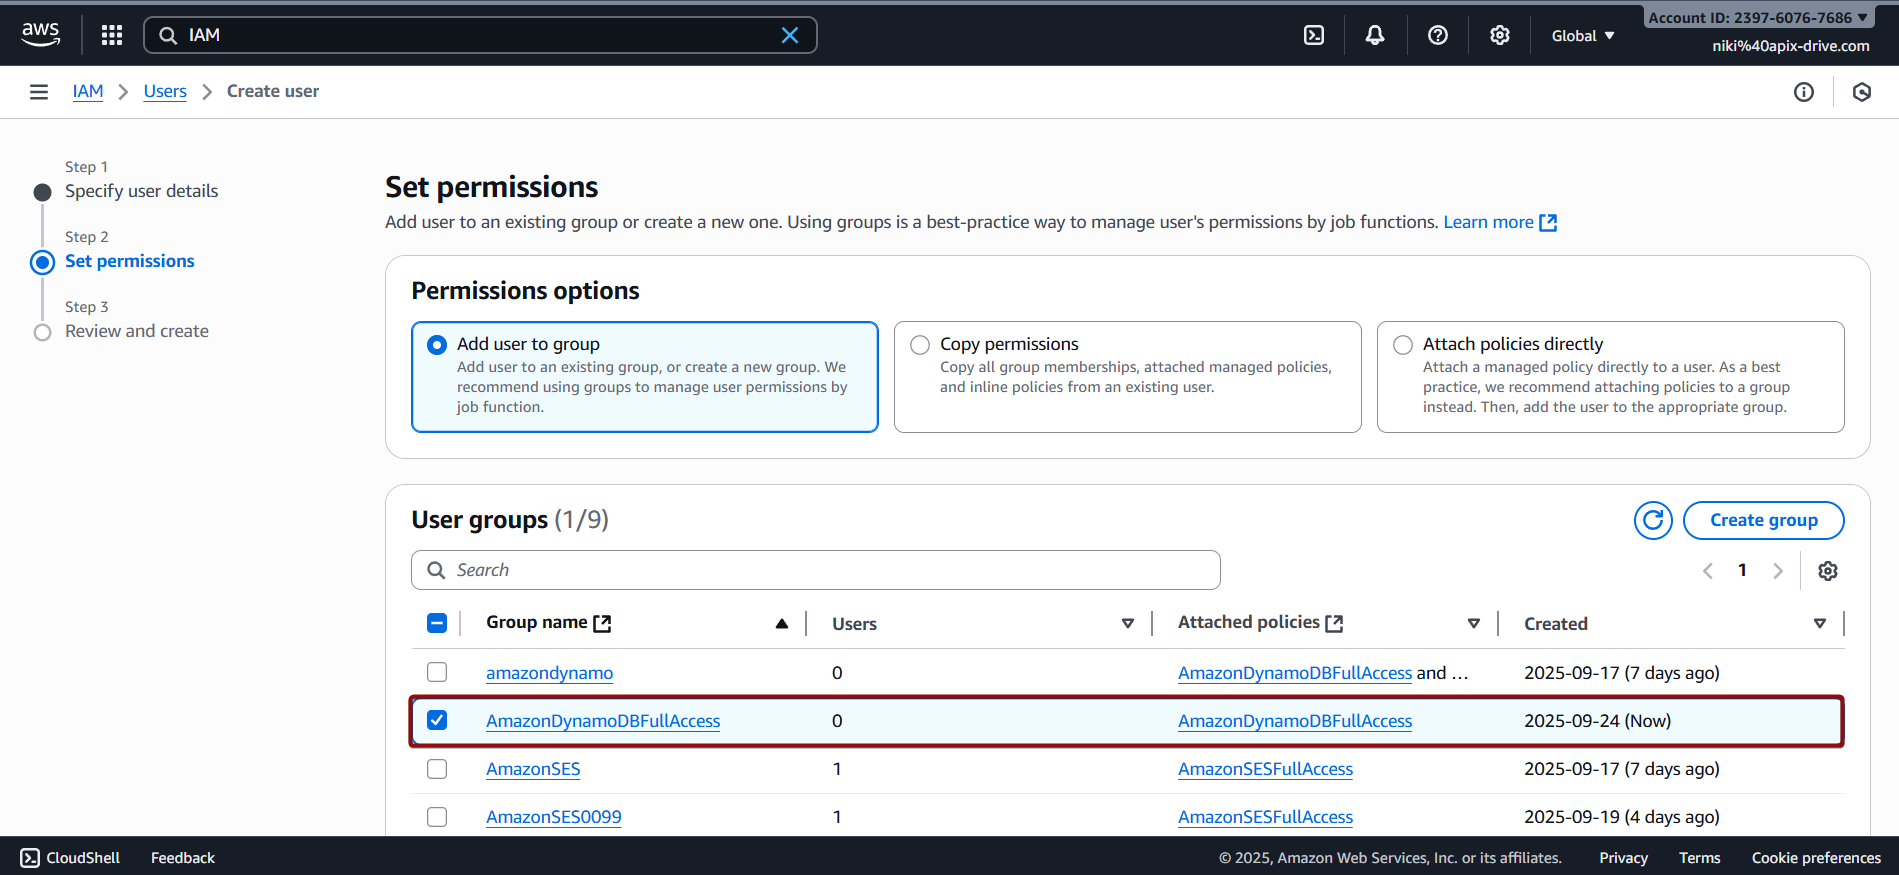
Task: Launch CloudShell from the top bar icon
Action: (x=1314, y=35)
